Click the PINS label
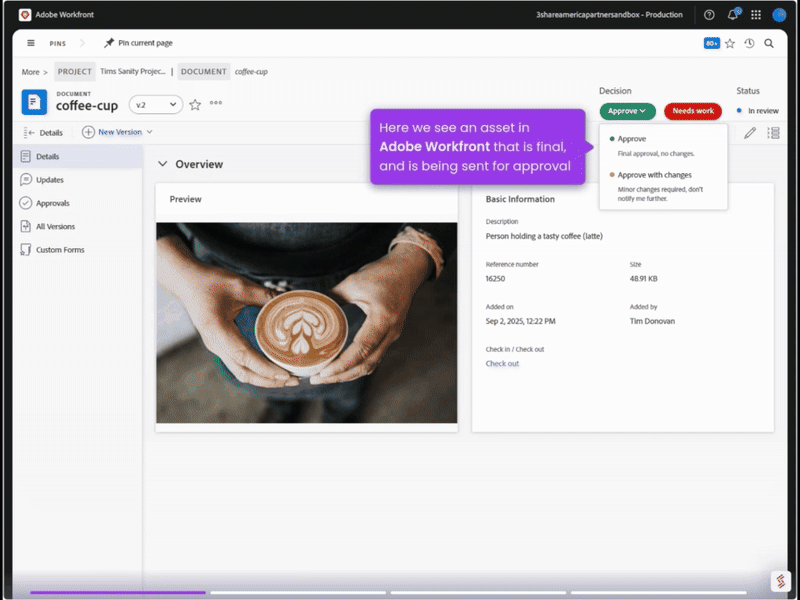The height and width of the screenshot is (600, 800). point(58,43)
